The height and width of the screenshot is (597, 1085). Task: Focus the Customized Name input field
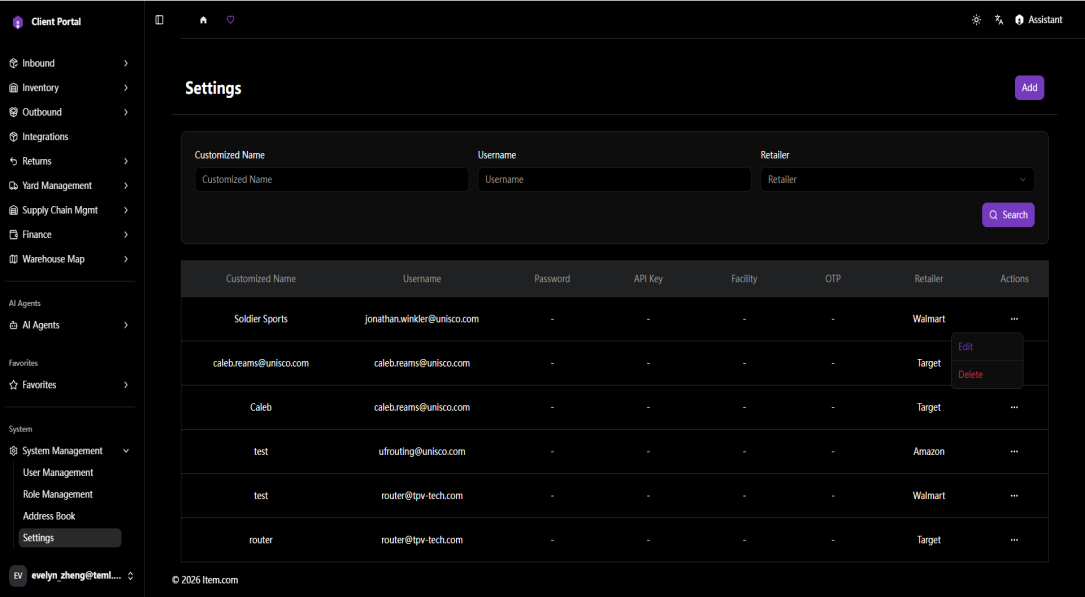(x=331, y=180)
